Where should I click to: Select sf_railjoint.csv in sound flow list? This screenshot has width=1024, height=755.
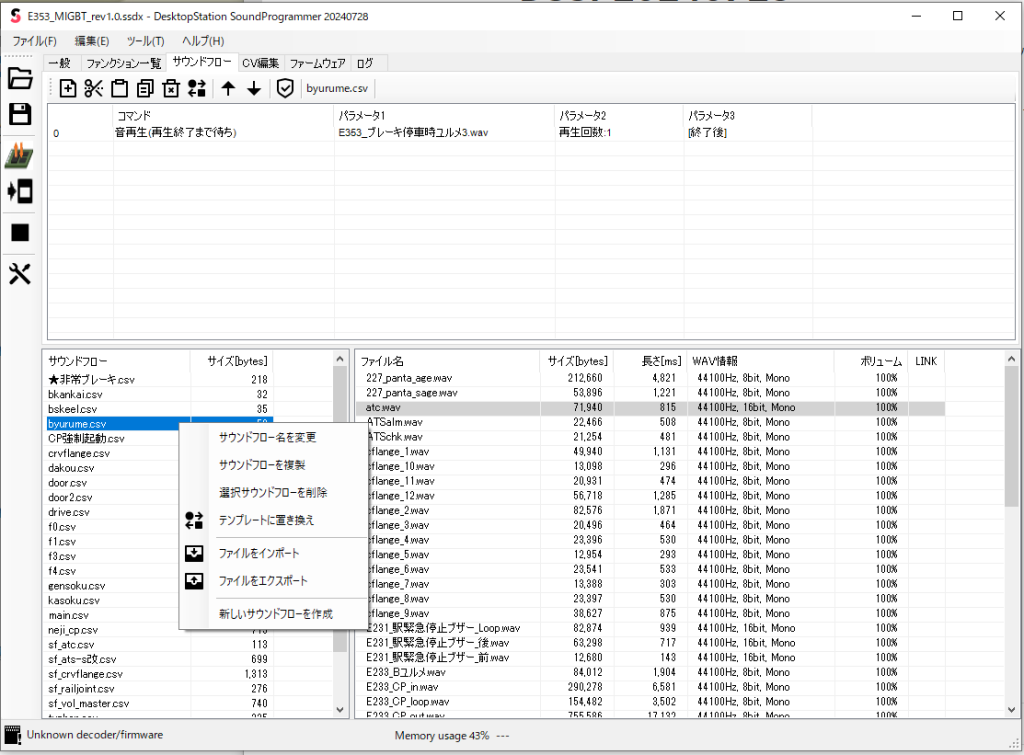pyautogui.click(x=81, y=688)
